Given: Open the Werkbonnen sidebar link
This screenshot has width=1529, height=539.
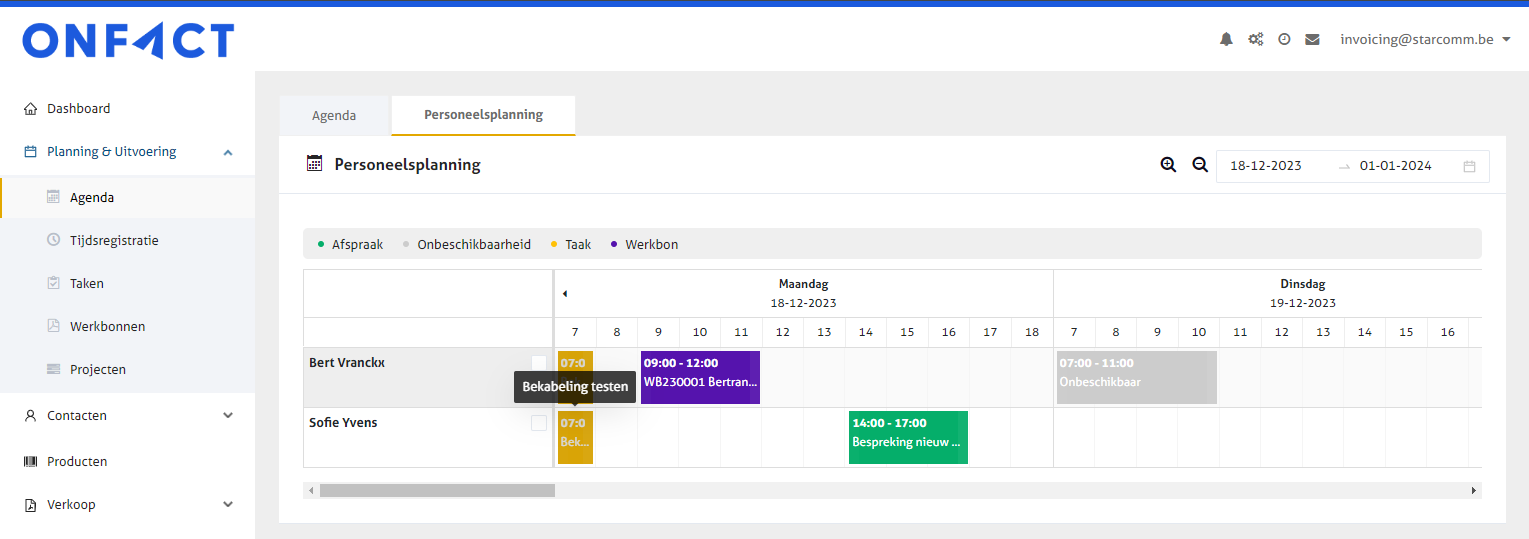Looking at the screenshot, I should tap(107, 326).
